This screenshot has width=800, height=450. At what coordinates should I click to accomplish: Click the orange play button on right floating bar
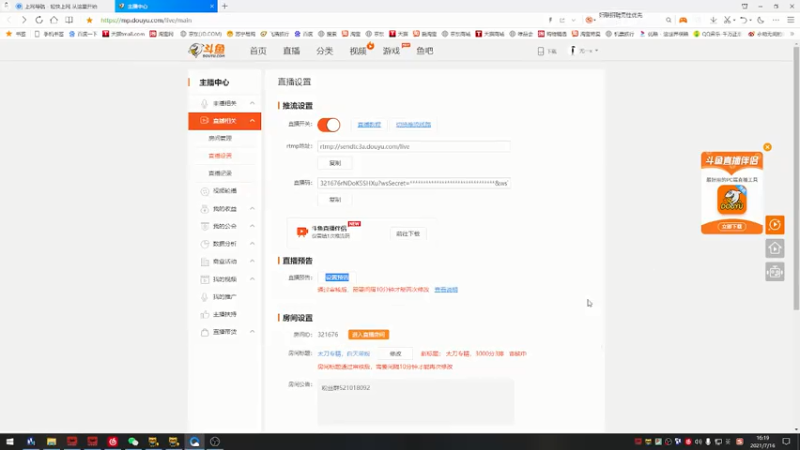pos(774,224)
